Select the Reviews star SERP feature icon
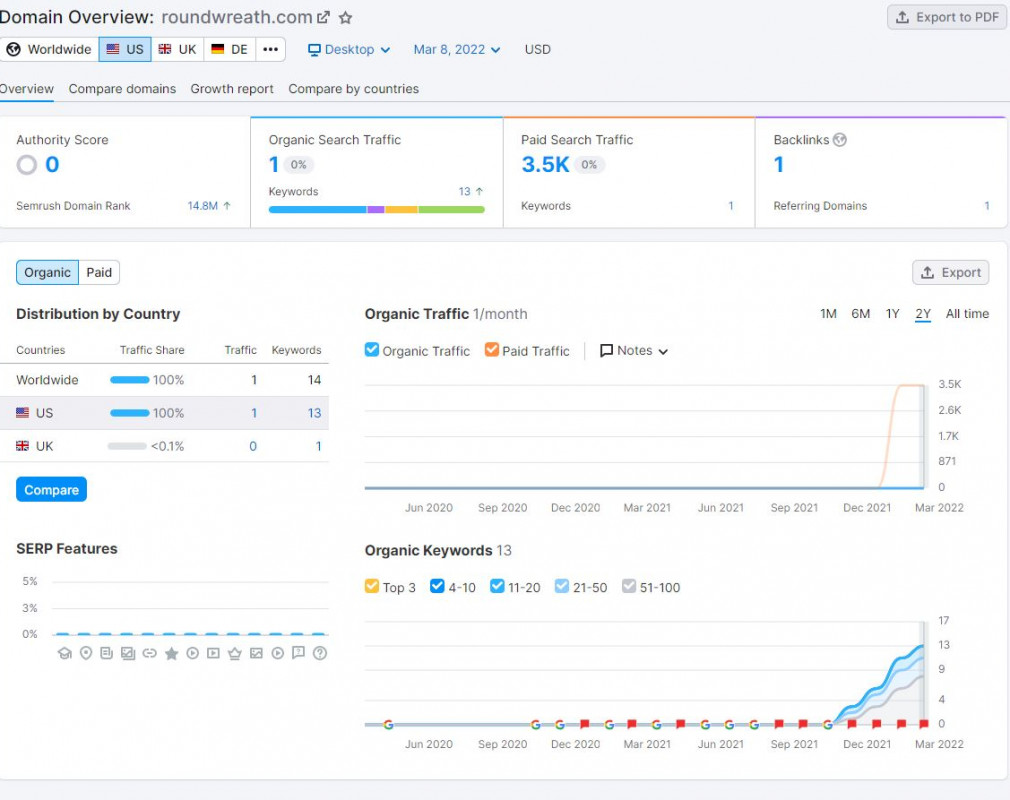Viewport: 1010px width, 800px height. [171, 653]
